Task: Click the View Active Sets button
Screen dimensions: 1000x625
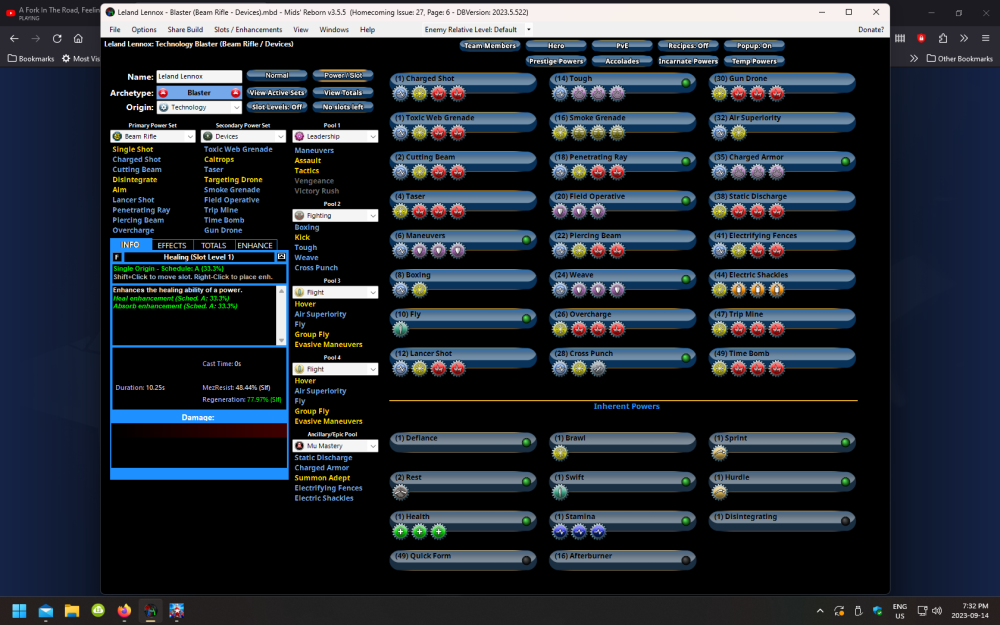Action: (x=276, y=92)
